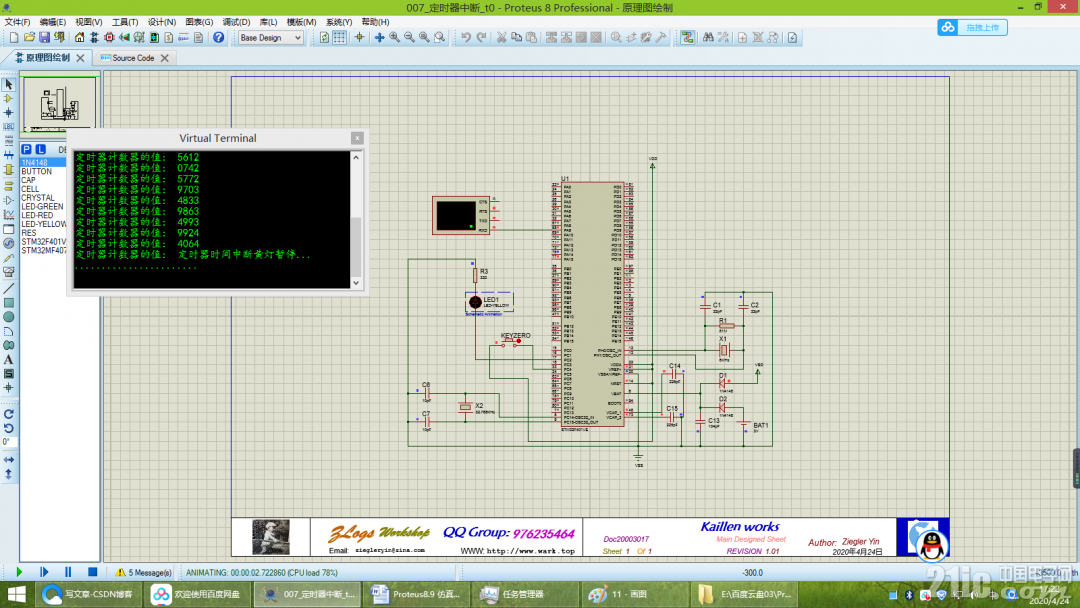Click the rotation angle input field
Viewport: 1080px width, 608px height.
coord(8,442)
